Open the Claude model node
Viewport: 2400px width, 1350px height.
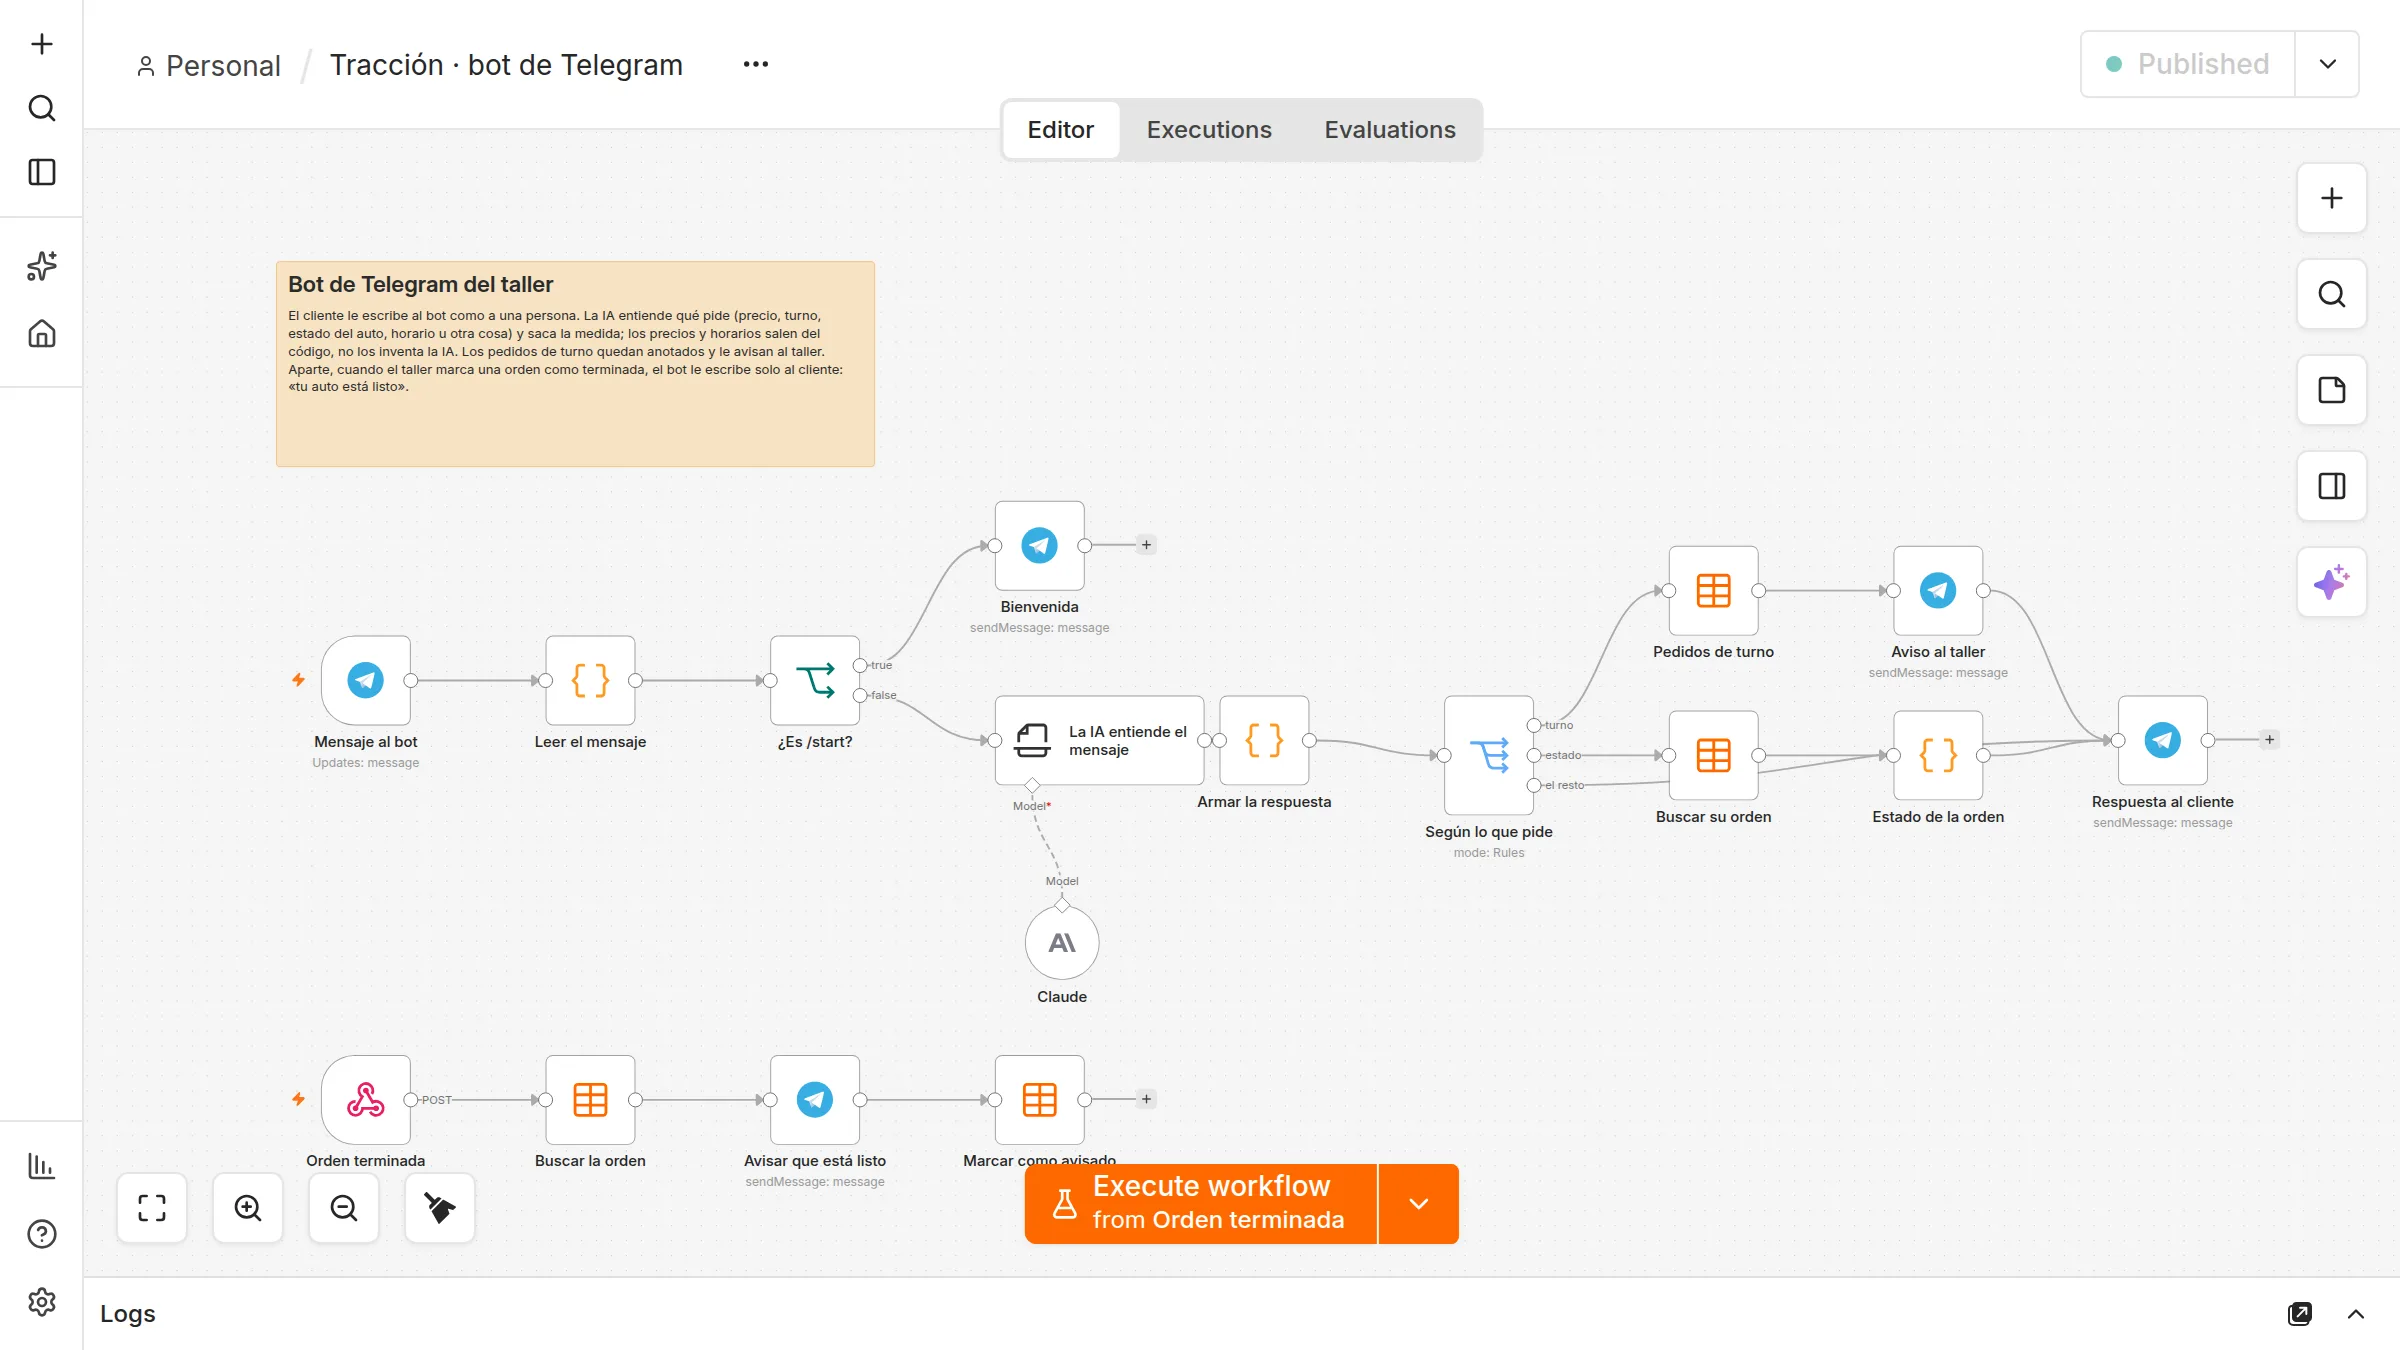pos(1062,943)
